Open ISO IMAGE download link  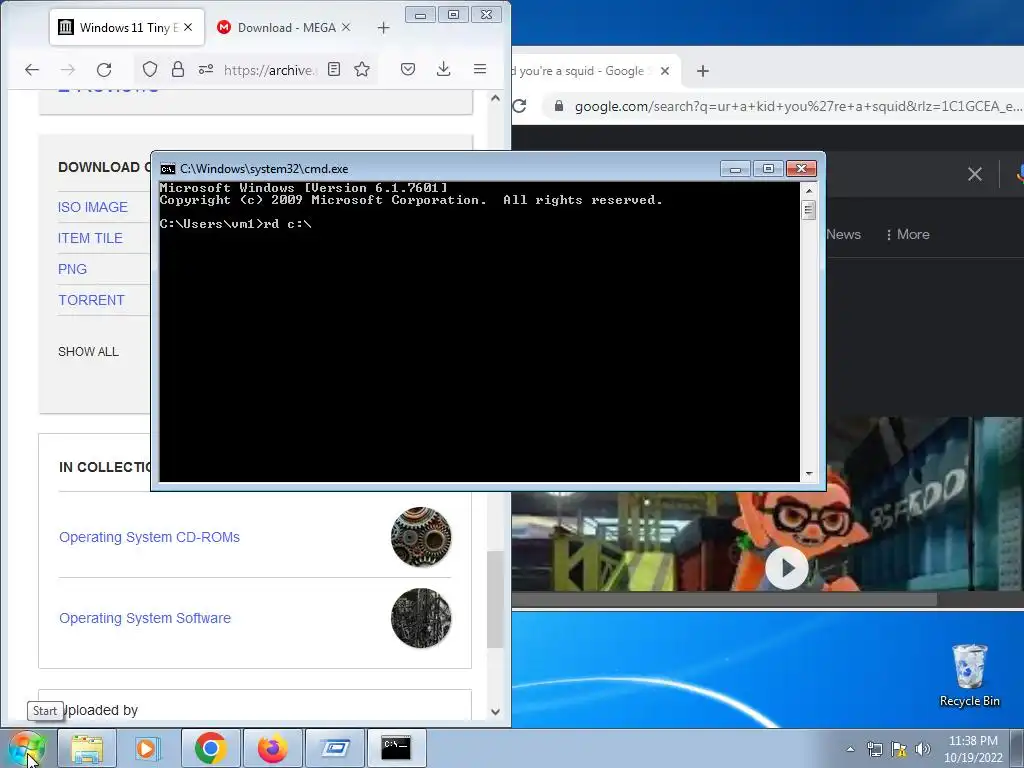tap(93, 207)
